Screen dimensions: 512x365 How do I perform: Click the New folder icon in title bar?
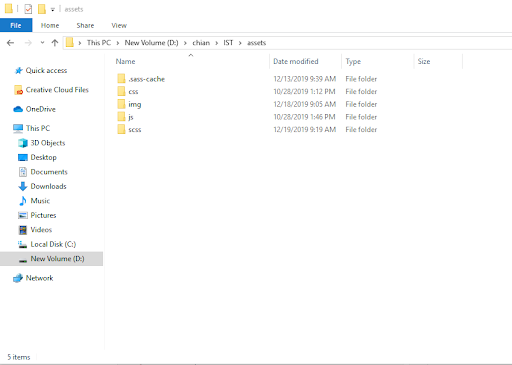point(42,9)
